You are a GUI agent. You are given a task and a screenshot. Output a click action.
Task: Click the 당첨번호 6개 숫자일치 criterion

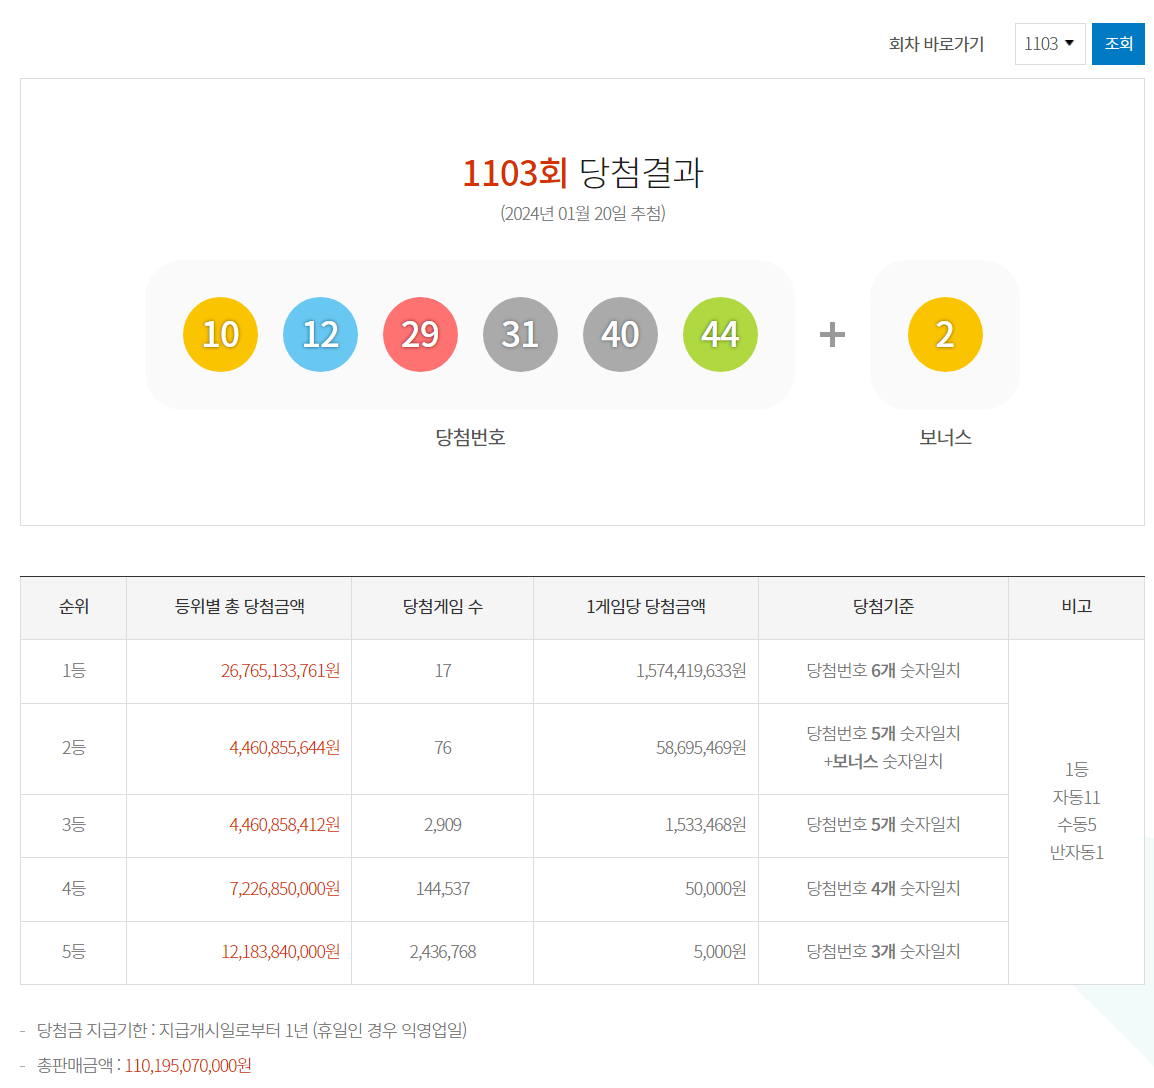(883, 671)
